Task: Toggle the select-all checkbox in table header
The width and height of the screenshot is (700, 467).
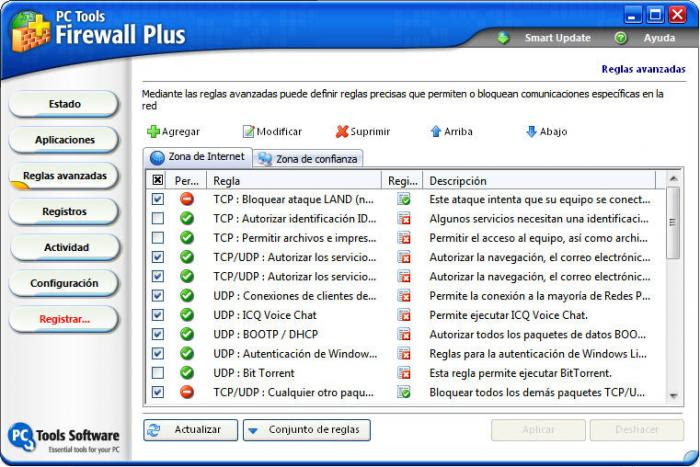Action: point(158,180)
